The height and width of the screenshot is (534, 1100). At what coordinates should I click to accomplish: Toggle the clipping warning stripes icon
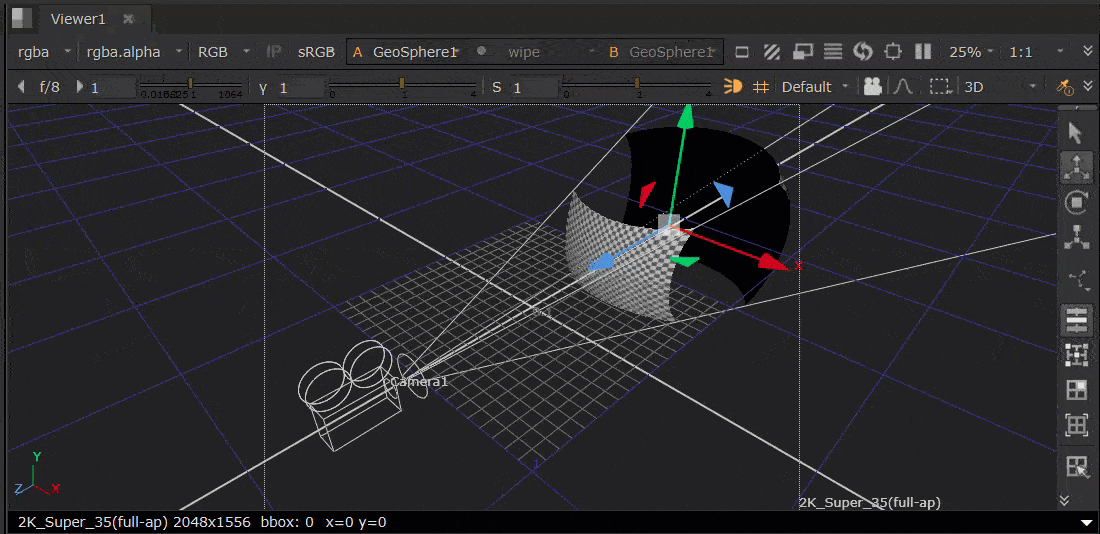(772, 52)
